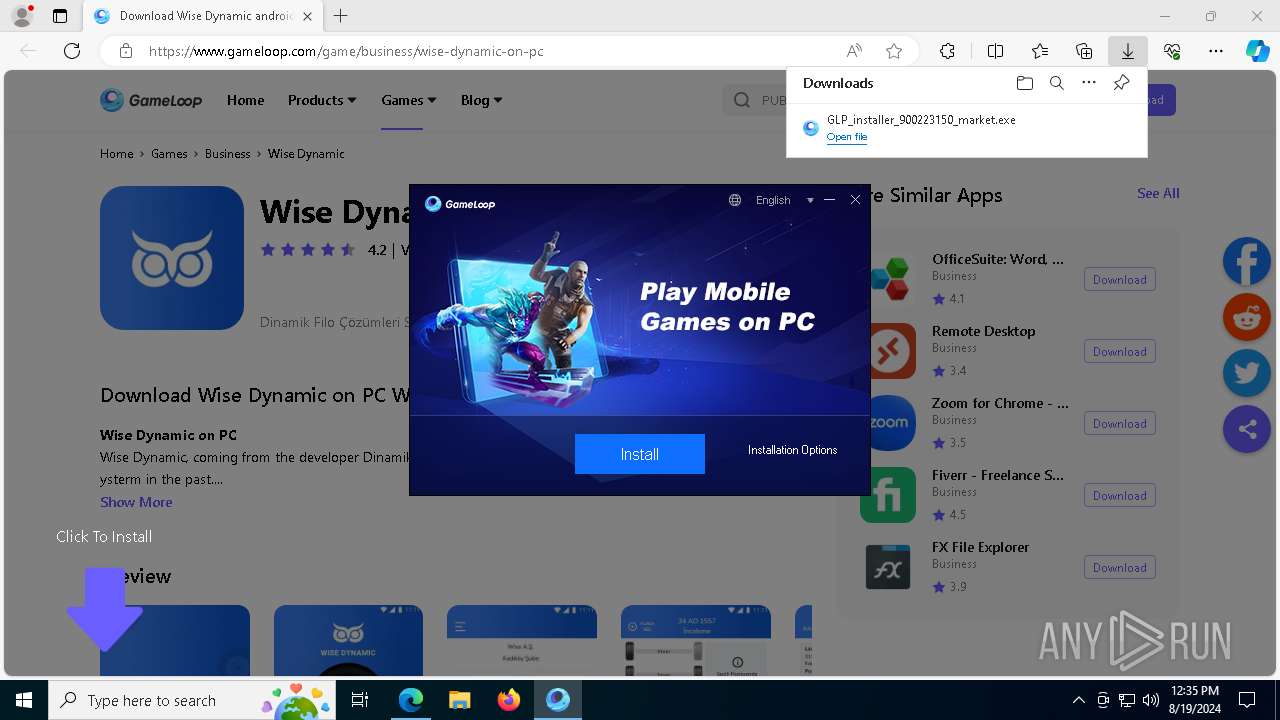This screenshot has width=1280, height=720.
Task: Open Installation Options in GameLoop installer
Action: 792,450
